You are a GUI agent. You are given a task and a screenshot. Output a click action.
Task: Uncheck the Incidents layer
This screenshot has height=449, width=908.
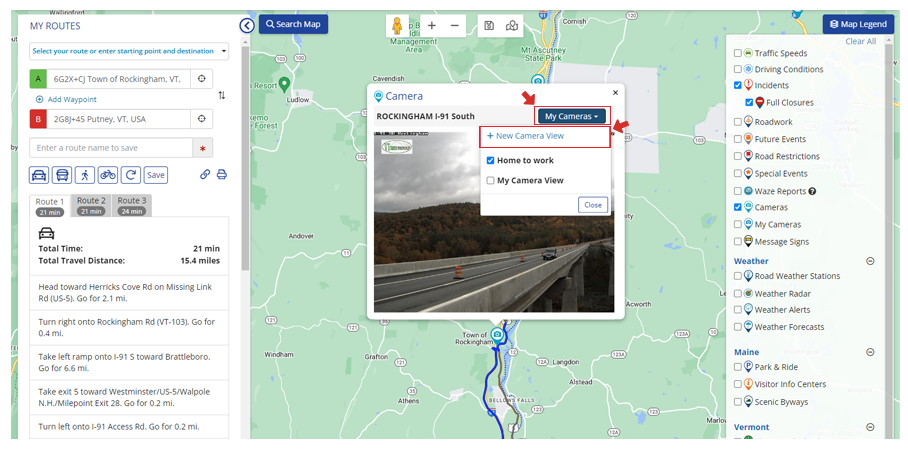pyautogui.click(x=738, y=85)
